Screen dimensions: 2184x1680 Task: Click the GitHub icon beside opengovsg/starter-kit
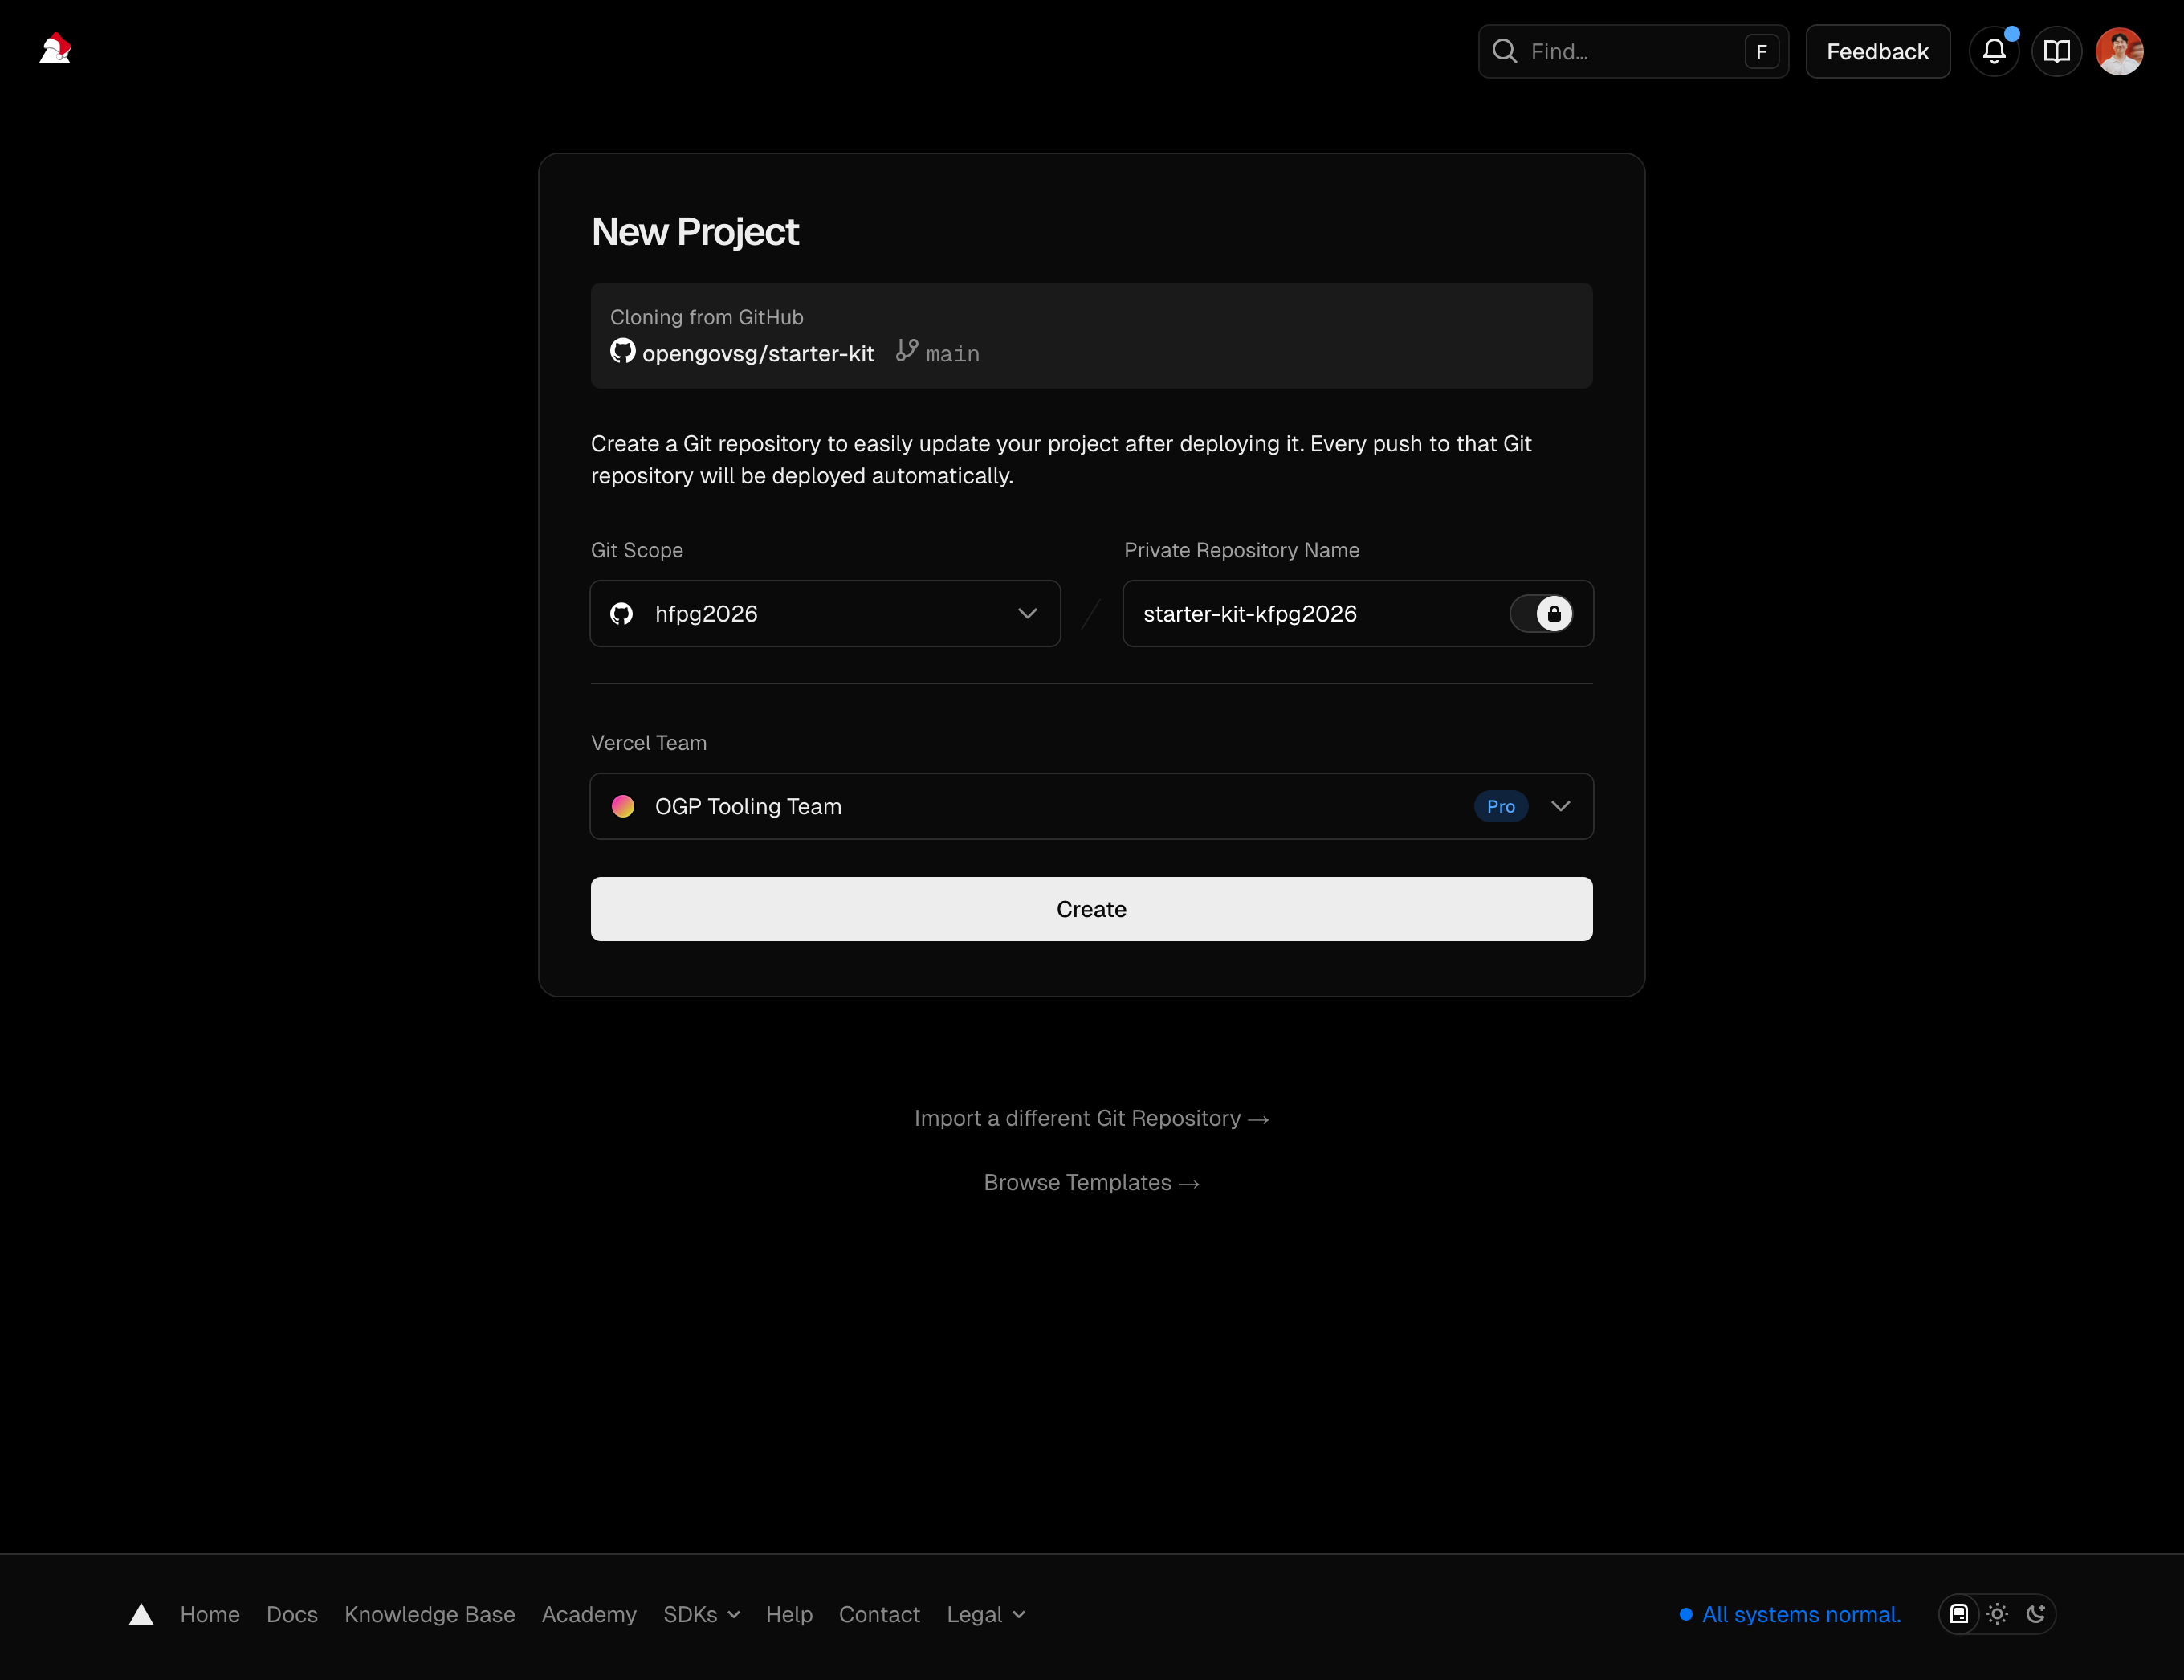pos(623,351)
